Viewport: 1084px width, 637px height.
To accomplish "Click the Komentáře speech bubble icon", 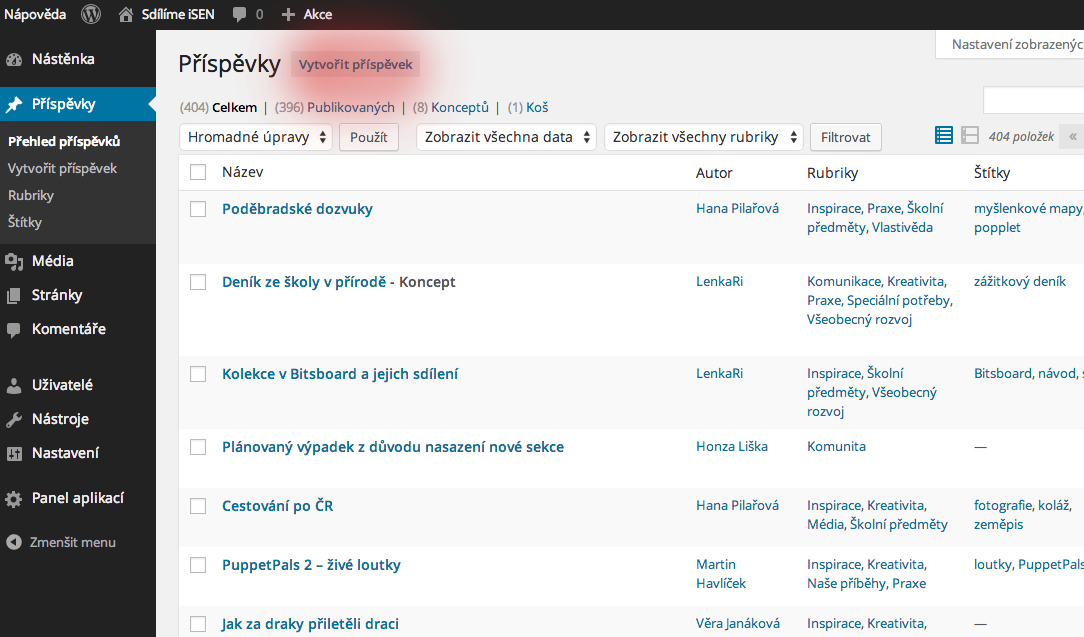I will tap(14, 330).
